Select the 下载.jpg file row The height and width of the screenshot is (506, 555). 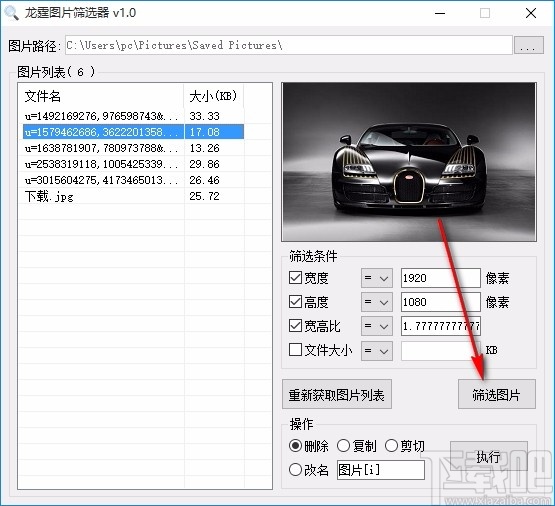[133, 196]
